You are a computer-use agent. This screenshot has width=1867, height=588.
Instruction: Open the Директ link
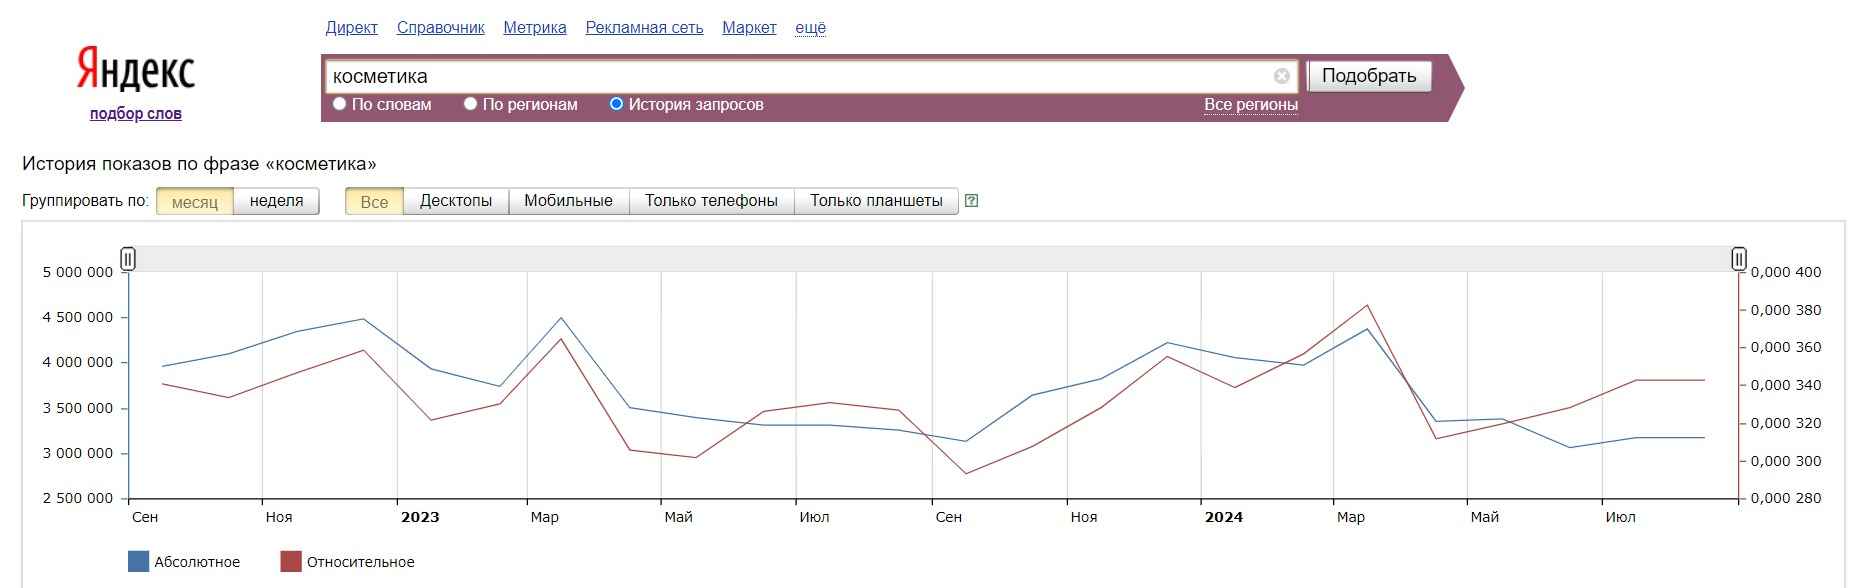(x=351, y=28)
